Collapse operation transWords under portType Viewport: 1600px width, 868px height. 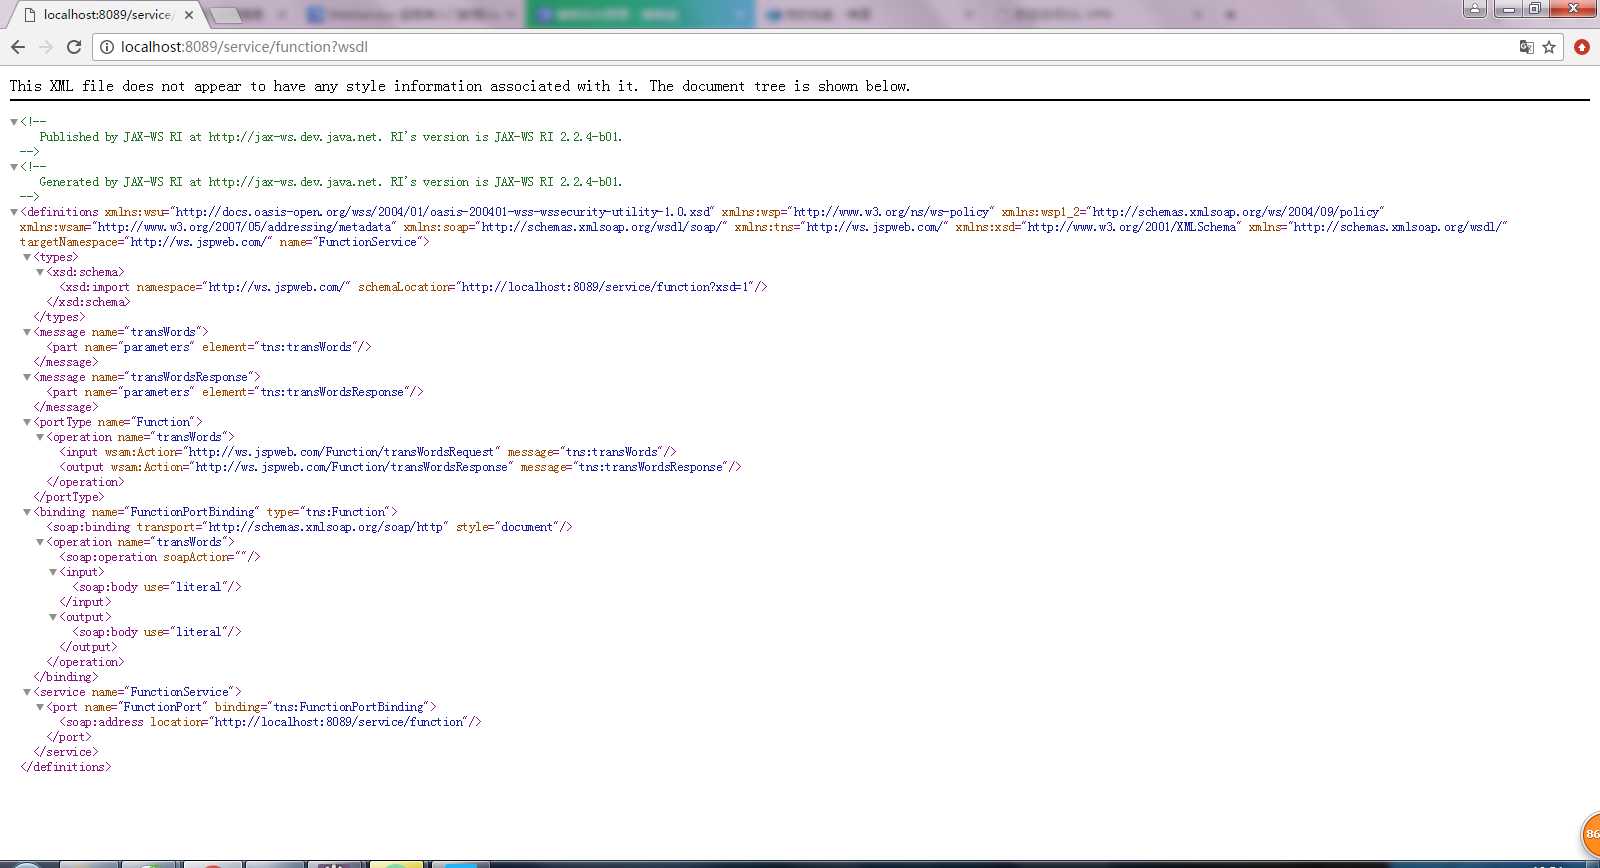click(40, 437)
